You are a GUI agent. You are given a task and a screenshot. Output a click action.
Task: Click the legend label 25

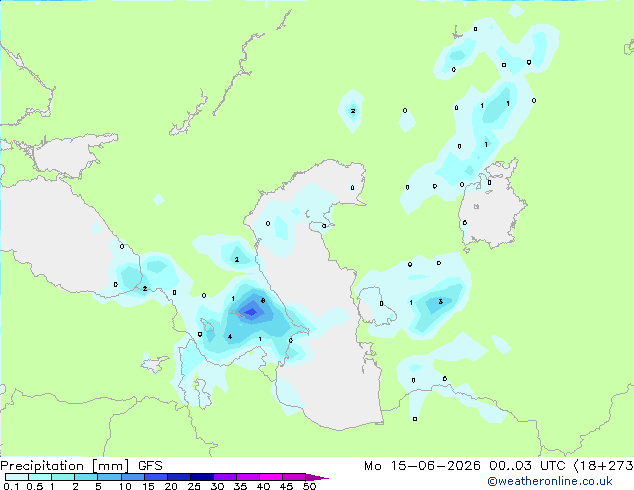pyautogui.click(x=194, y=486)
